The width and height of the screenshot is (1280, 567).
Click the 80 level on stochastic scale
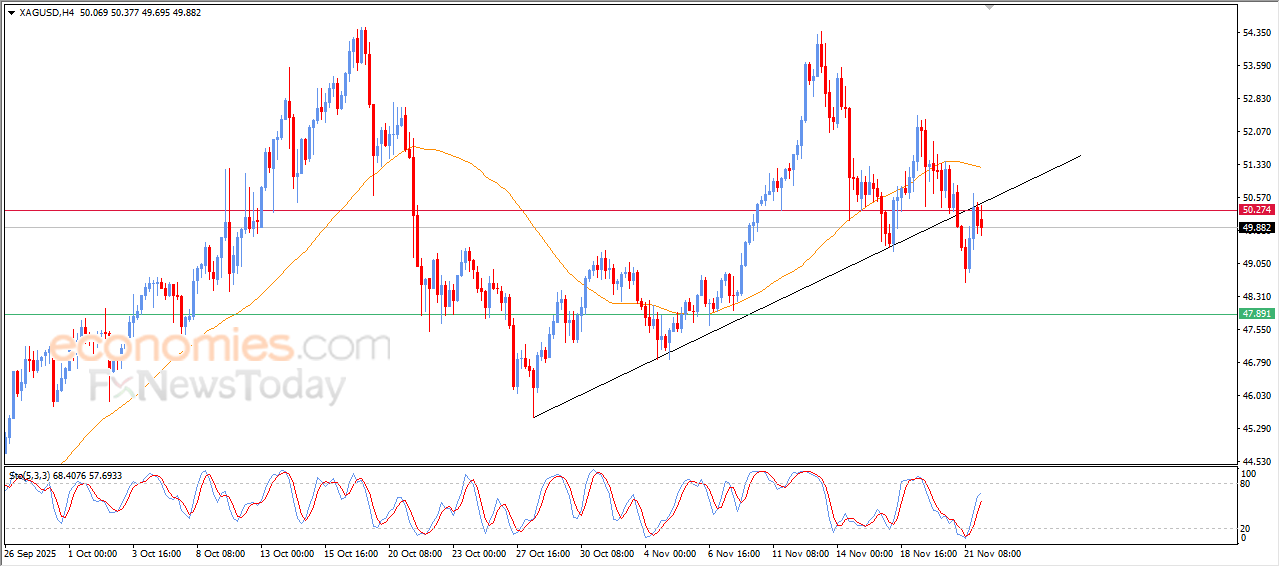coord(1245,484)
